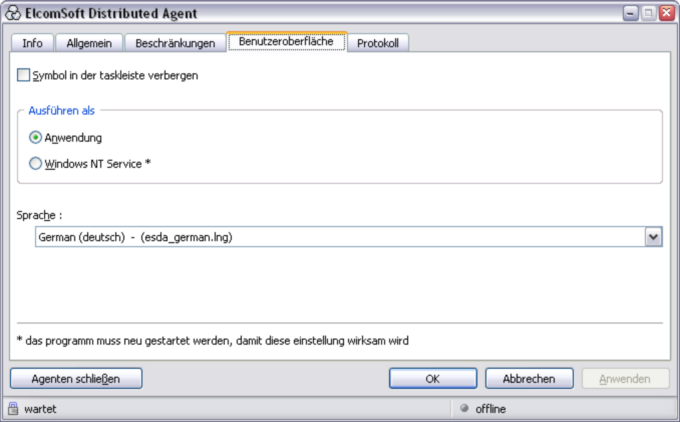Confirm settings with the OK button
The width and height of the screenshot is (680, 422).
point(433,379)
